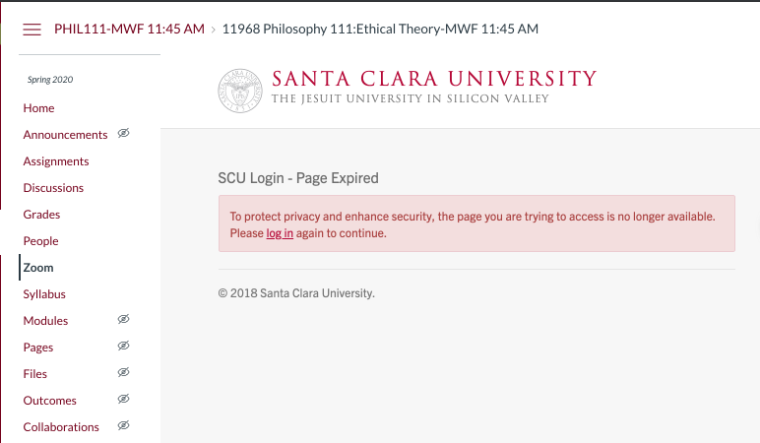Screen dimensions: 760x443
Task: Open the course Syllabus
Action: click(44, 294)
